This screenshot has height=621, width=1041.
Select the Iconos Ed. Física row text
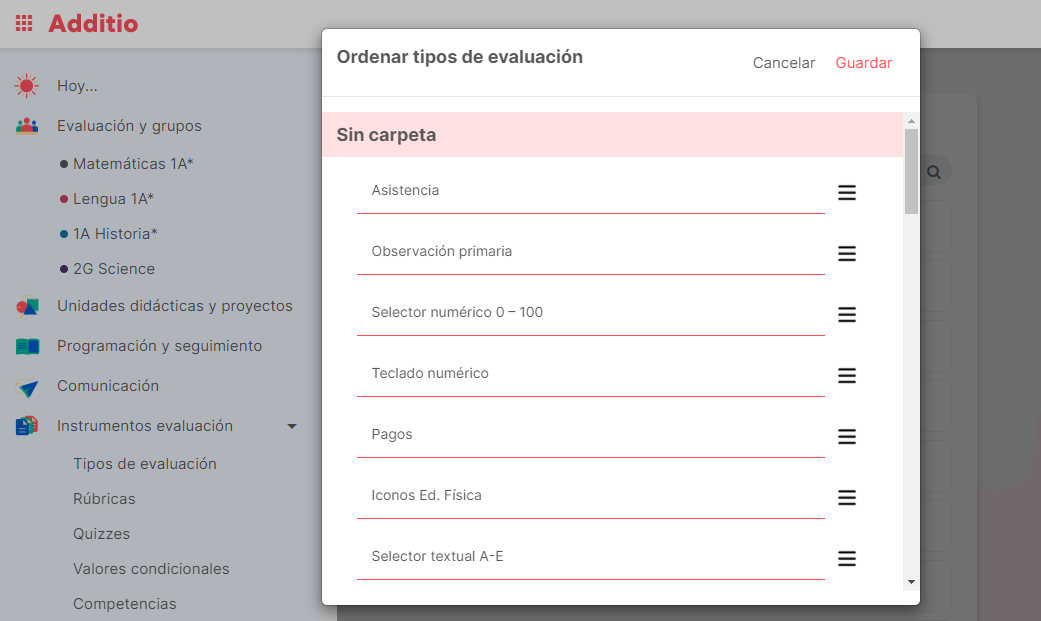coord(426,495)
